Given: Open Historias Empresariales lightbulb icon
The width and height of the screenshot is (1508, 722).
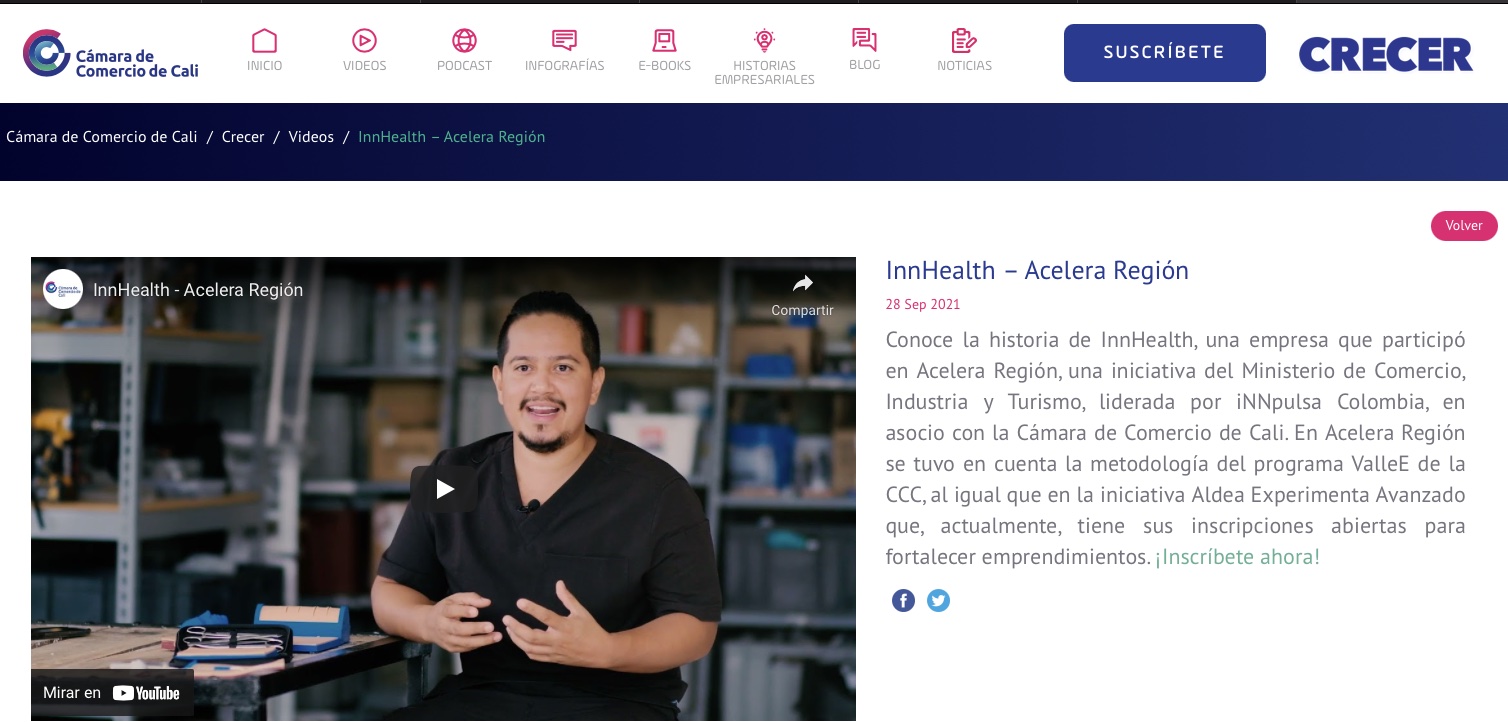Looking at the screenshot, I should click(x=764, y=41).
